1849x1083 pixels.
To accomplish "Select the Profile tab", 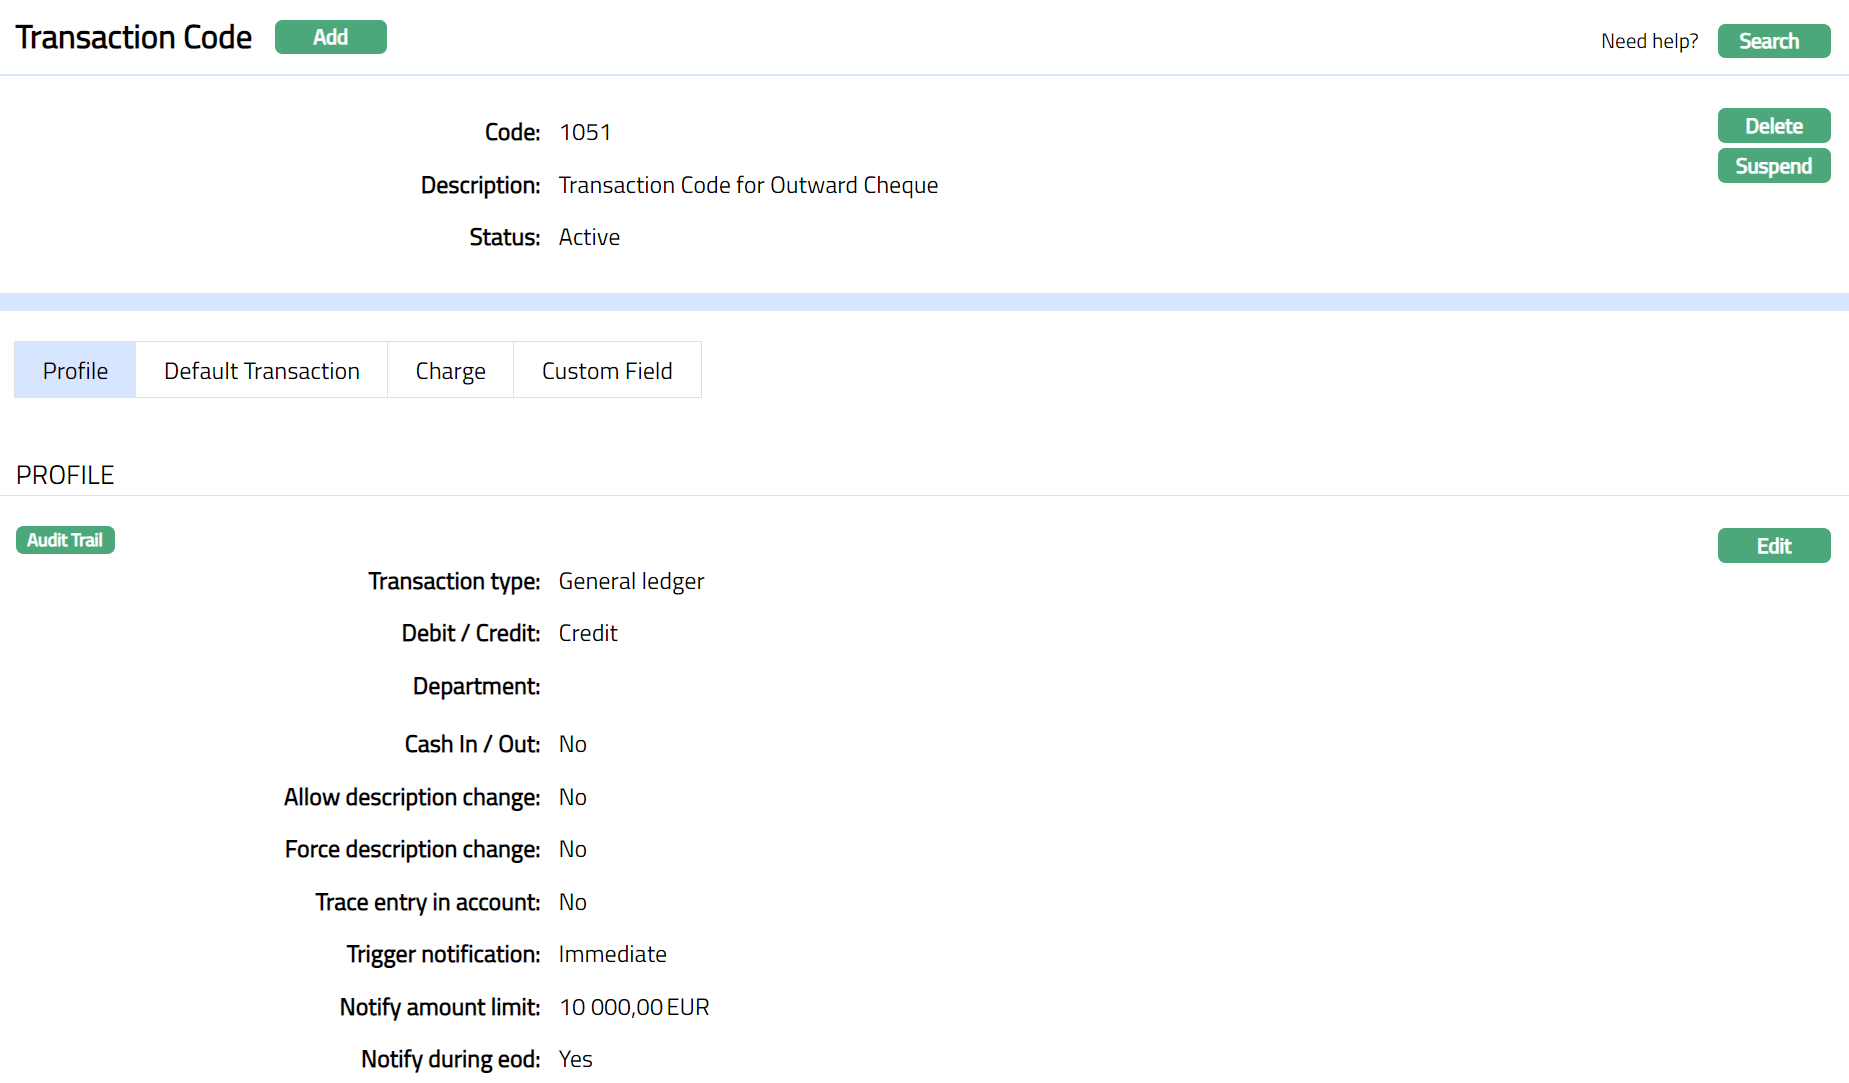I will coord(75,370).
